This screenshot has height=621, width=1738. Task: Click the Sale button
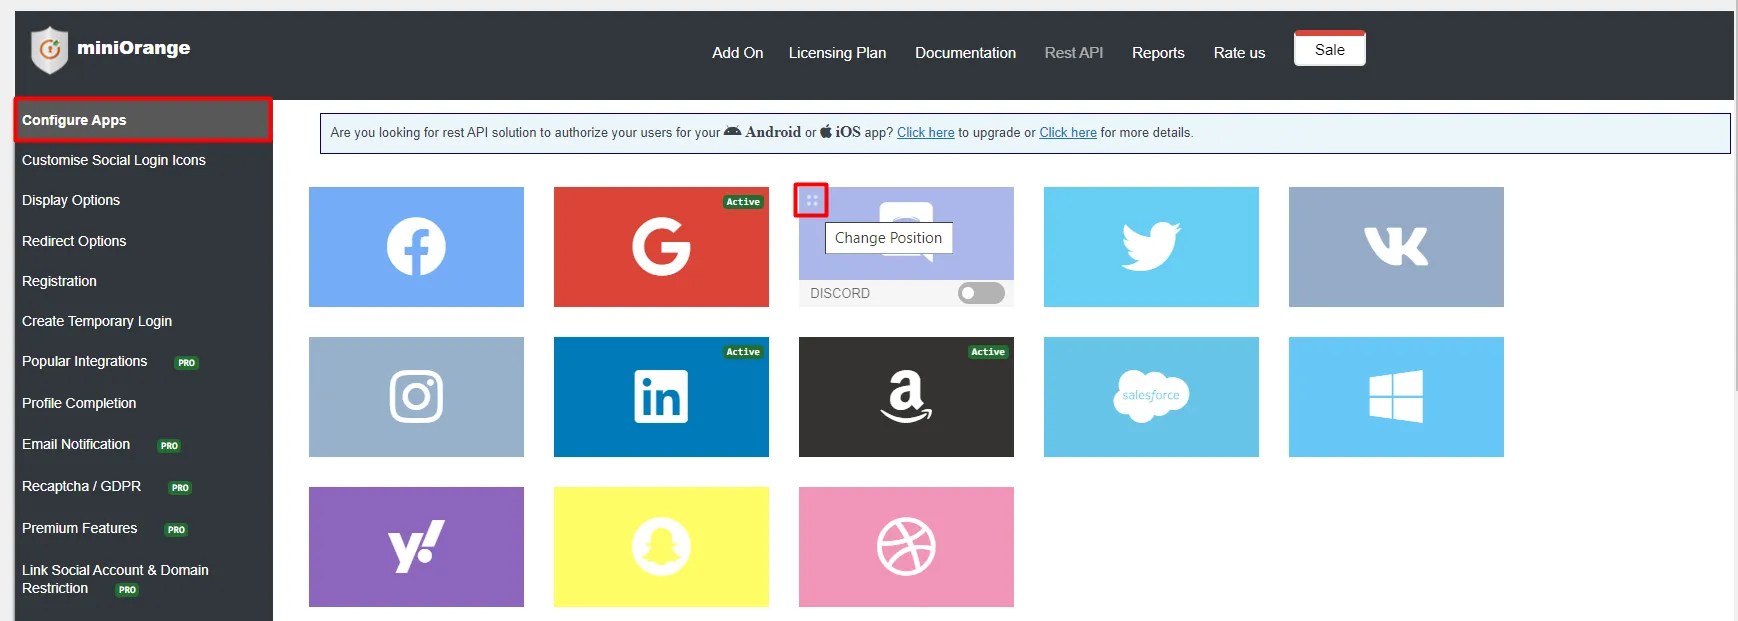[x=1330, y=49]
